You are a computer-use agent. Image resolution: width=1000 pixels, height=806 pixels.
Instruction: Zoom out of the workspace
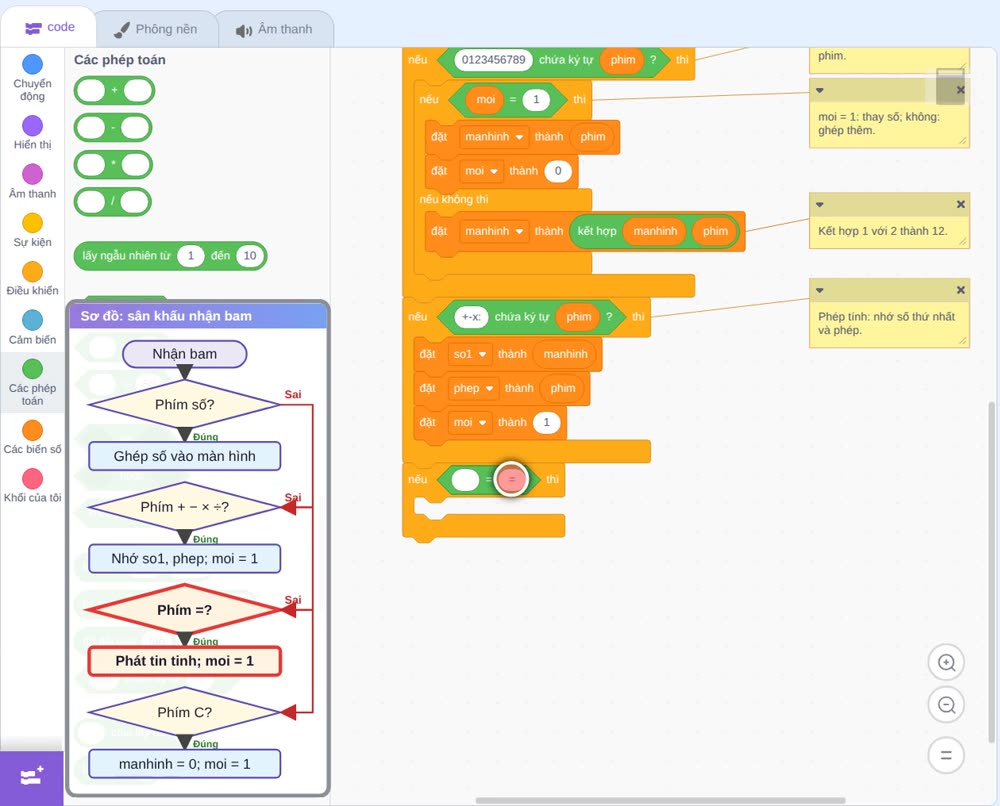[x=946, y=705]
